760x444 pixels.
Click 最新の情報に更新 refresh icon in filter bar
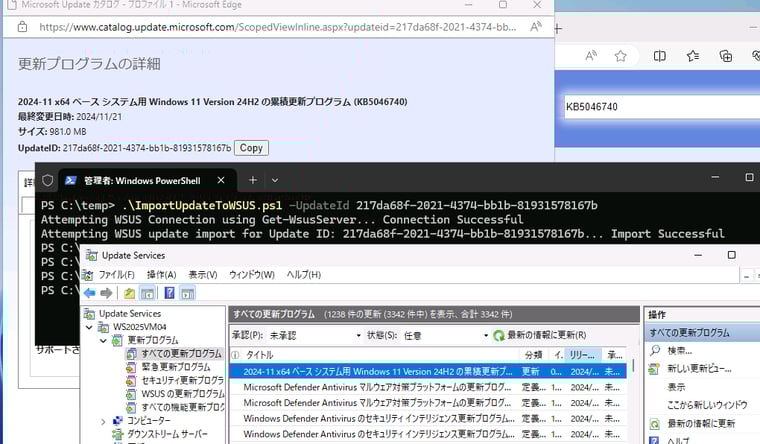coord(499,335)
